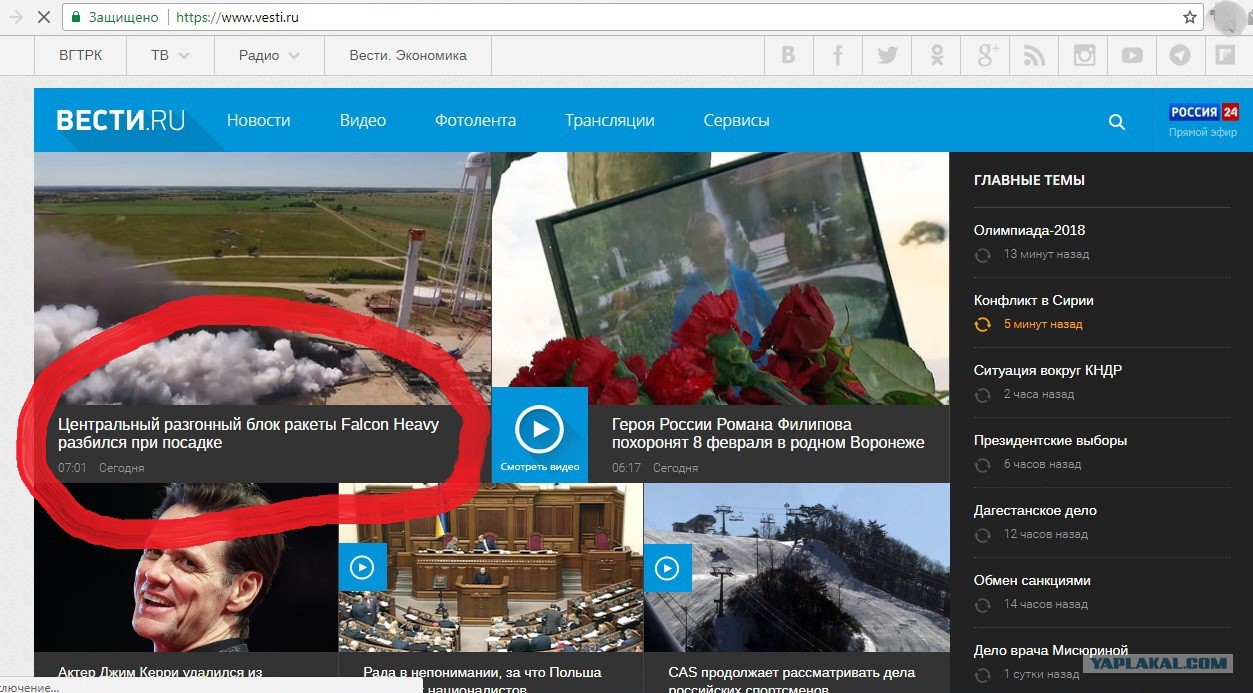The height and width of the screenshot is (693, 1253).
Task: Click refresh icon under Обмен санкциями
Action: pos(983,605)
